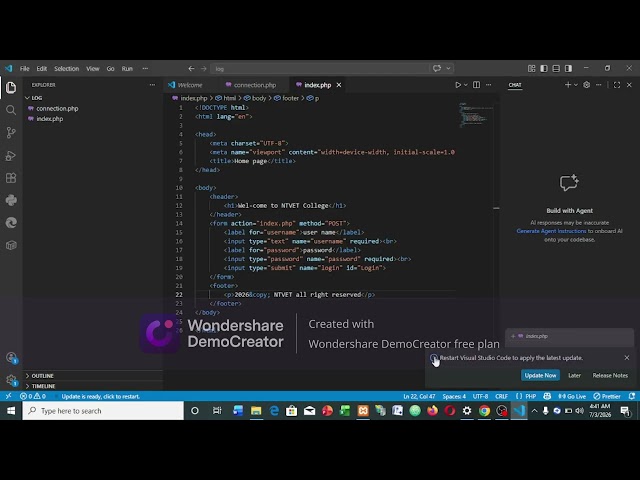Open the Python extension panel

[11, 200]
